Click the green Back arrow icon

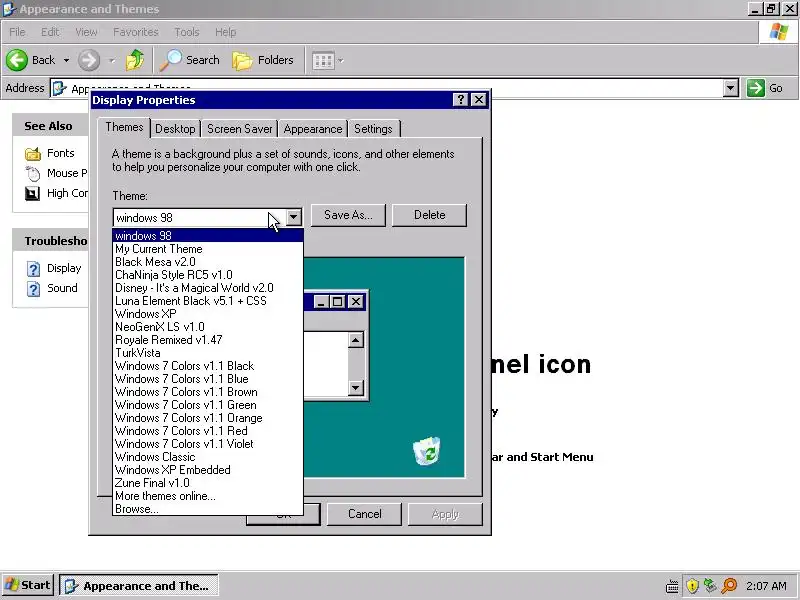click(x=17, y=60)
